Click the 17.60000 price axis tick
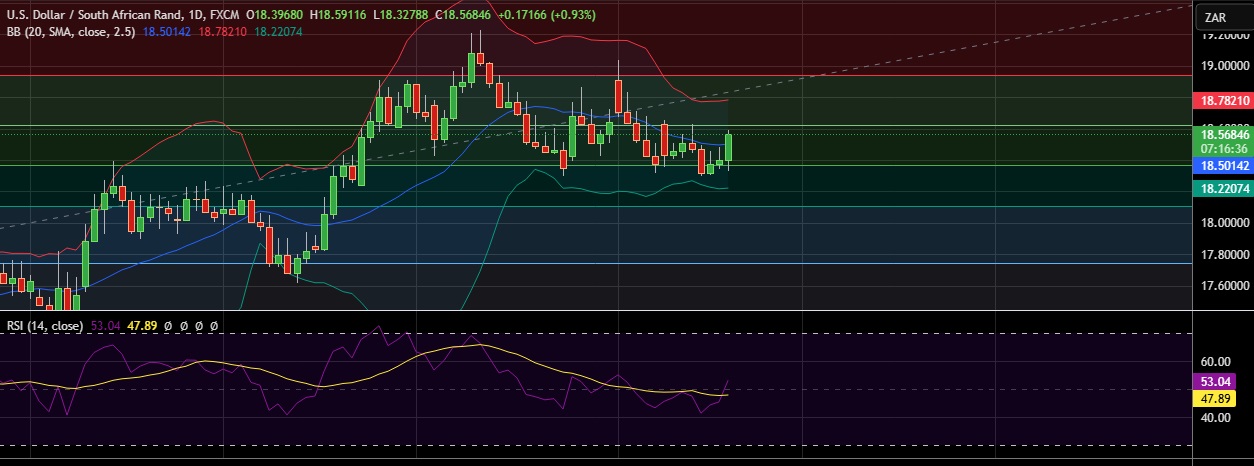The image size is (1254, 466). click(x=1224, y=286)
